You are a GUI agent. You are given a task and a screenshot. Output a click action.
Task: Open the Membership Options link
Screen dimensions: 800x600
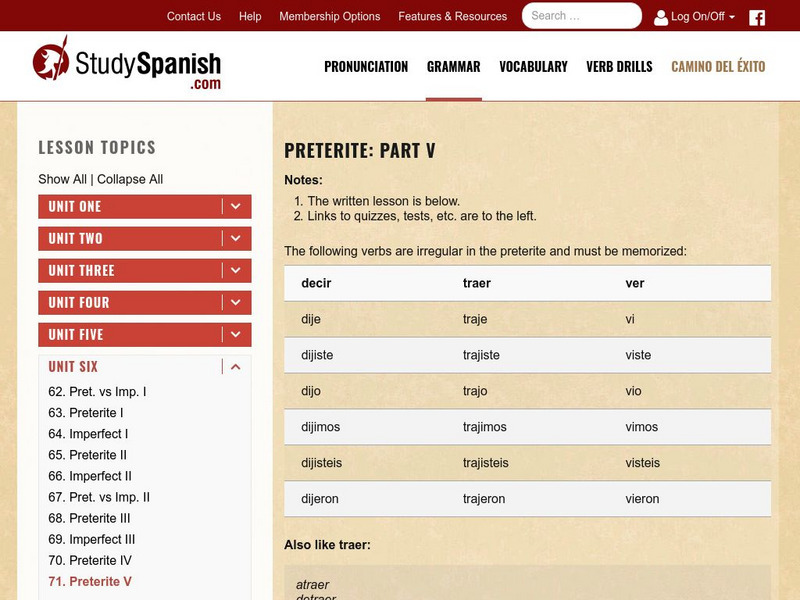[330, 17]
